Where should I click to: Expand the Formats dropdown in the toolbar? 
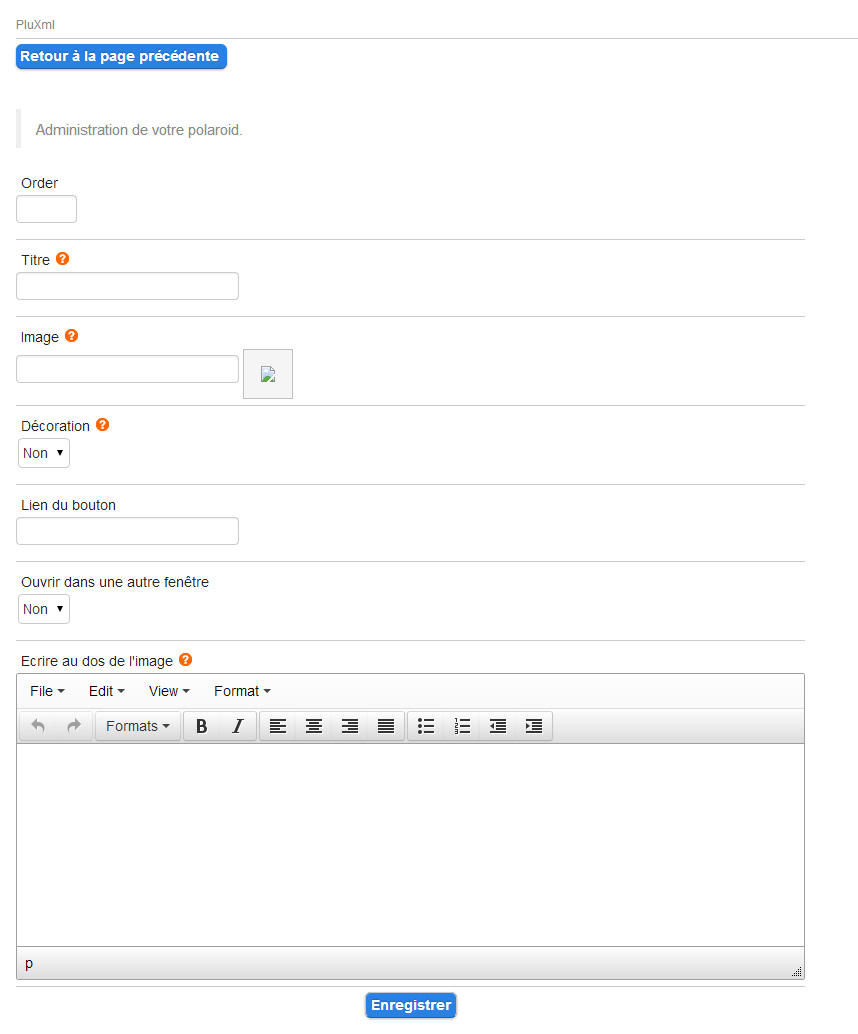click(138, 726)
